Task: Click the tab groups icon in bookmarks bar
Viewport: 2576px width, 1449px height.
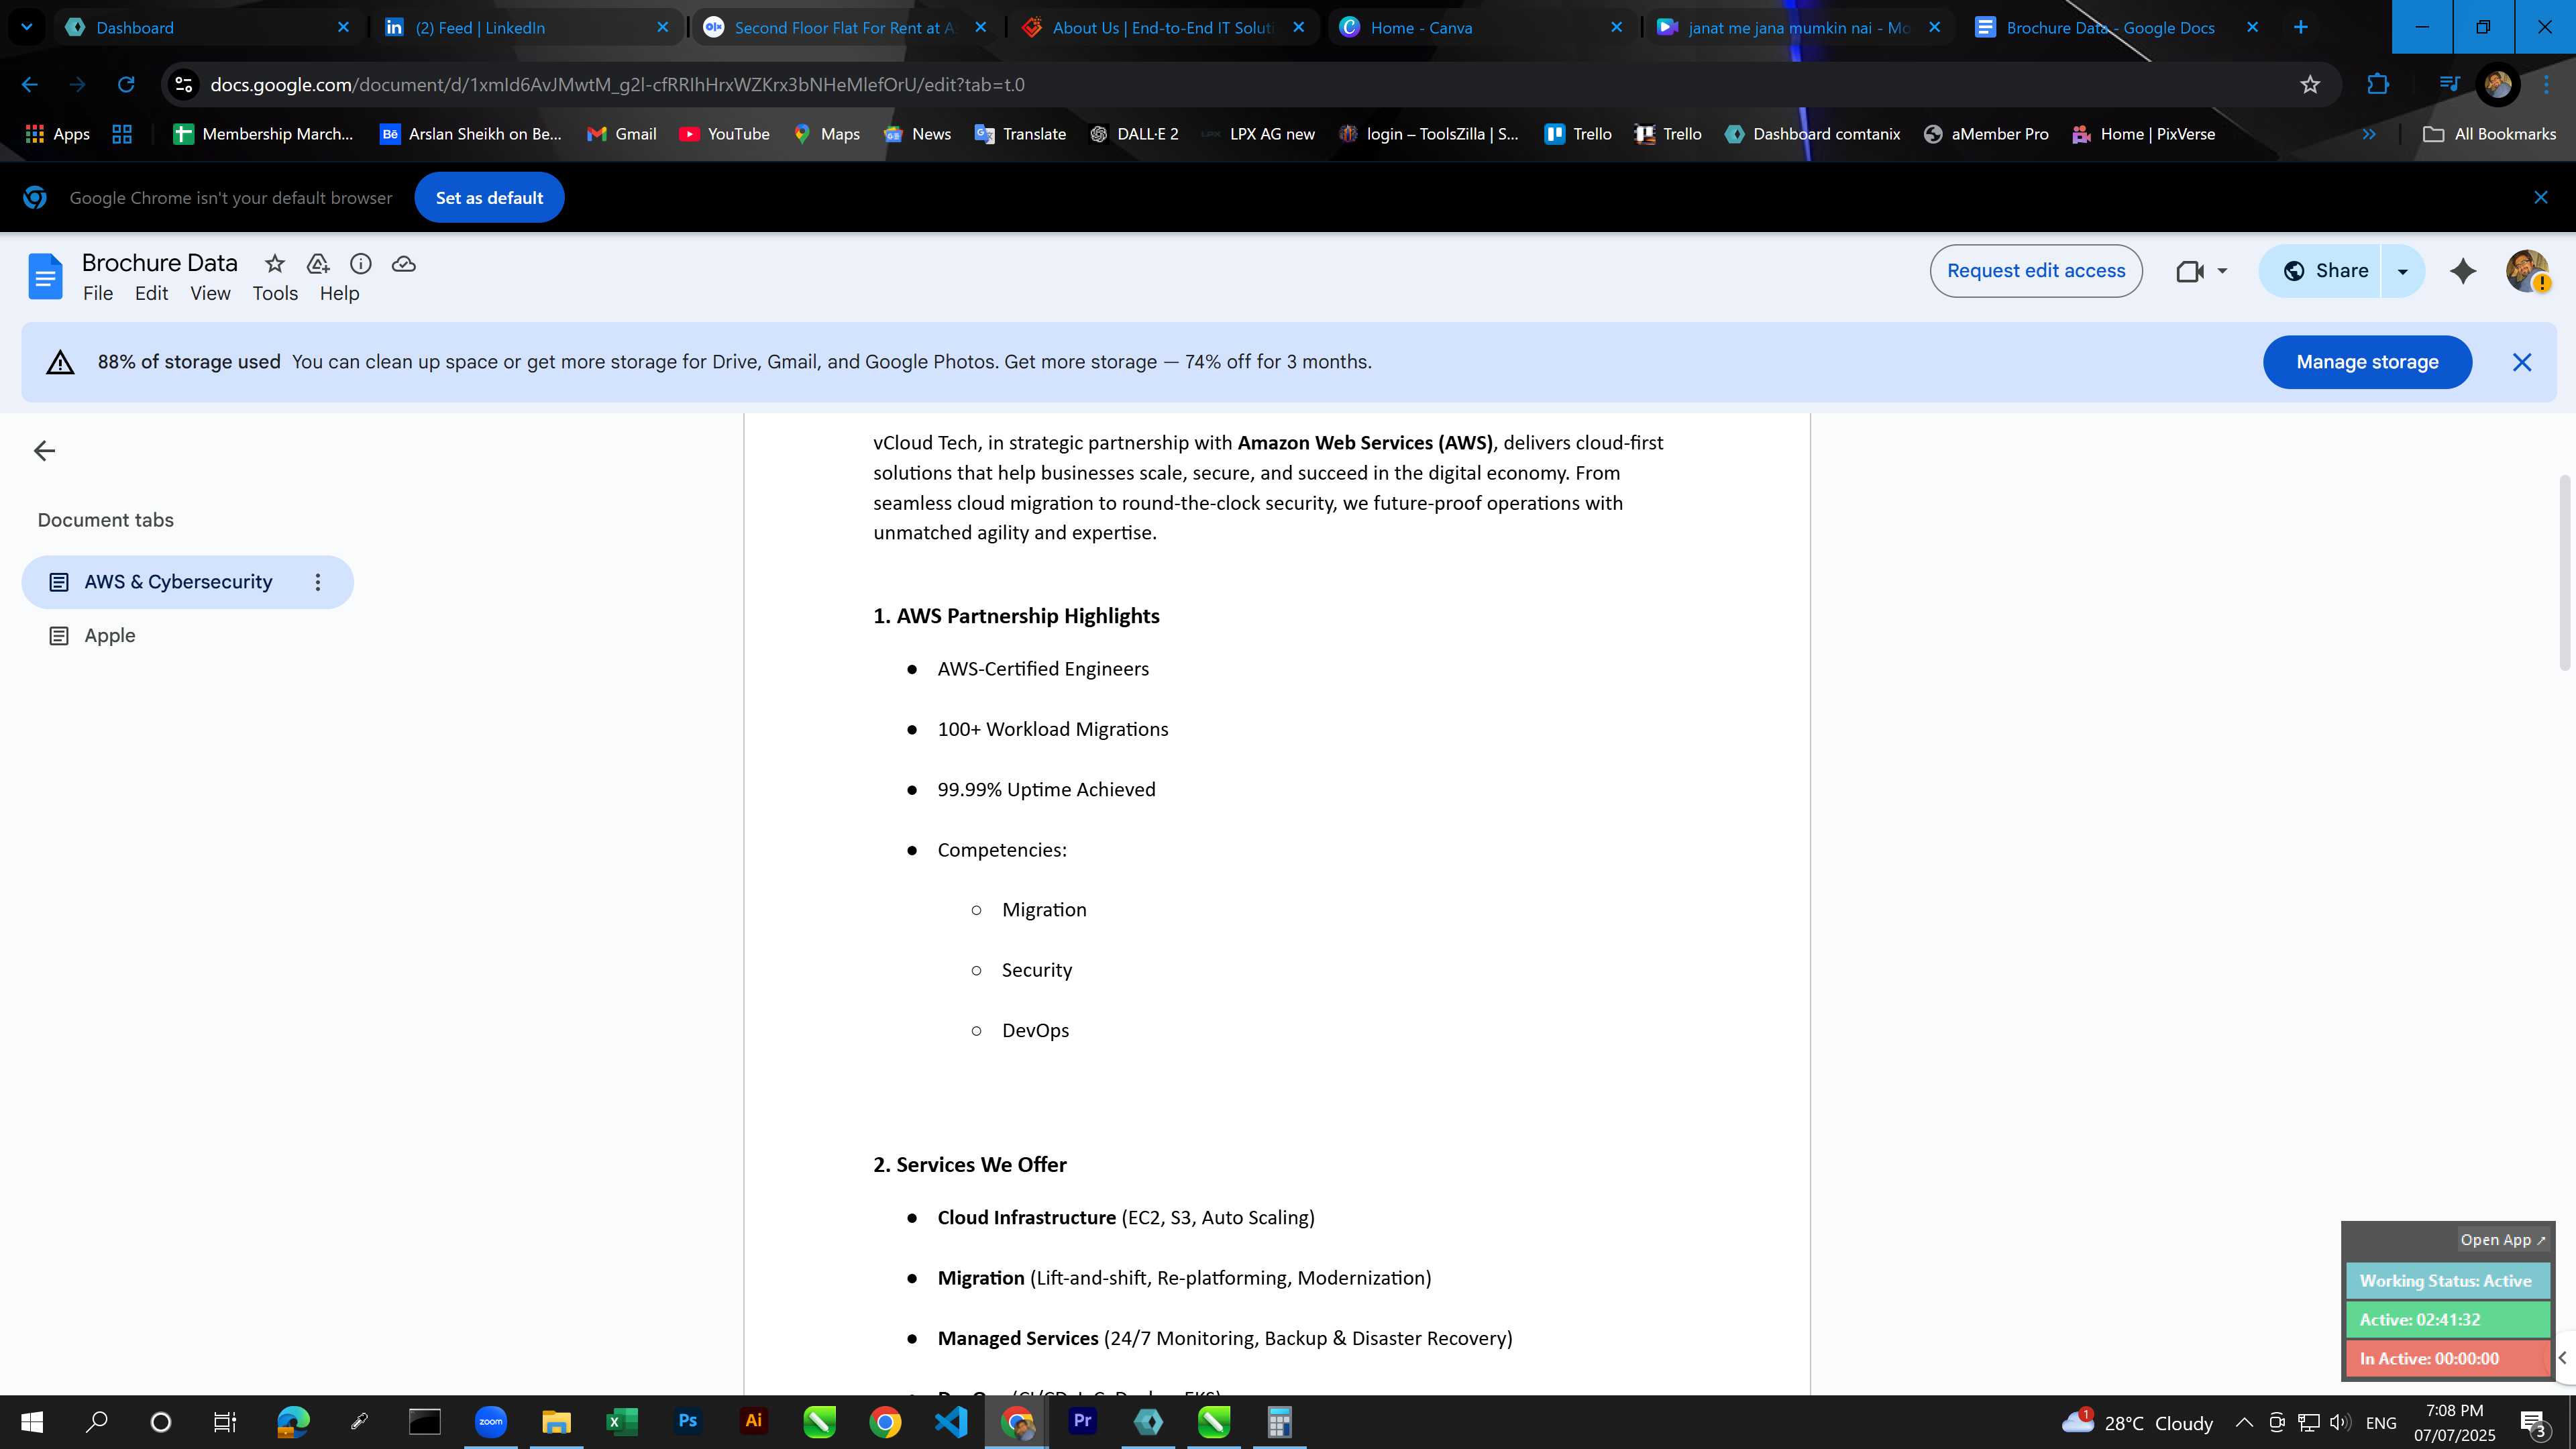Action: pos(122,134)
